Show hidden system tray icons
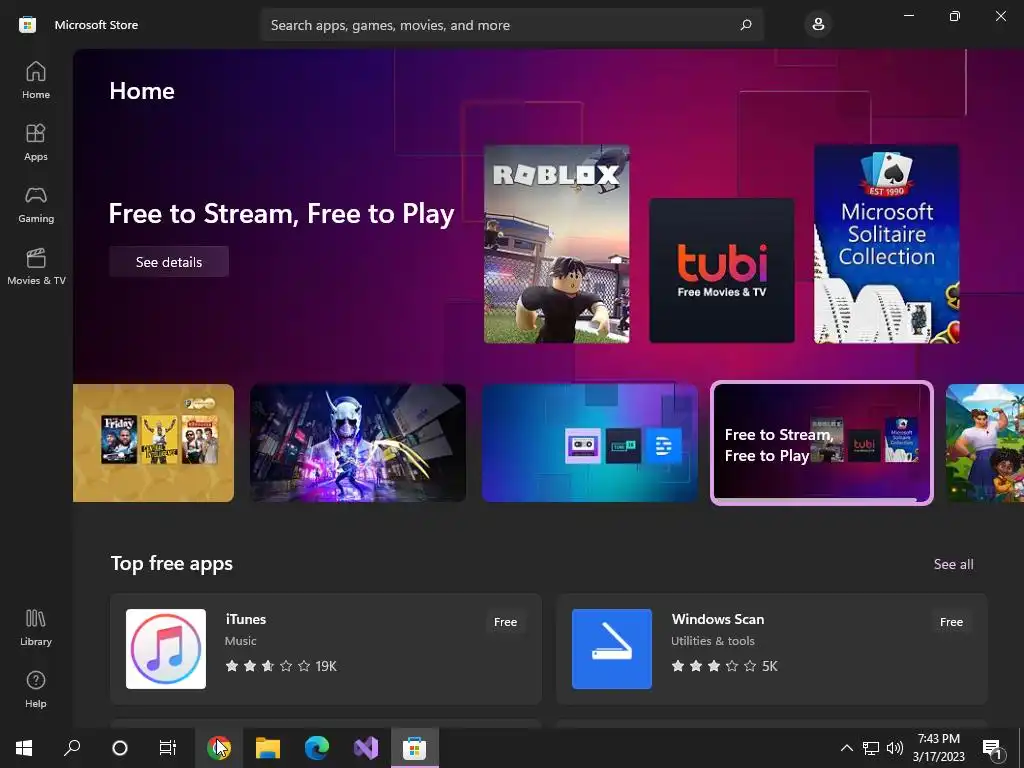The height and width of the screenshot is (768, 1024). point(846,748)
